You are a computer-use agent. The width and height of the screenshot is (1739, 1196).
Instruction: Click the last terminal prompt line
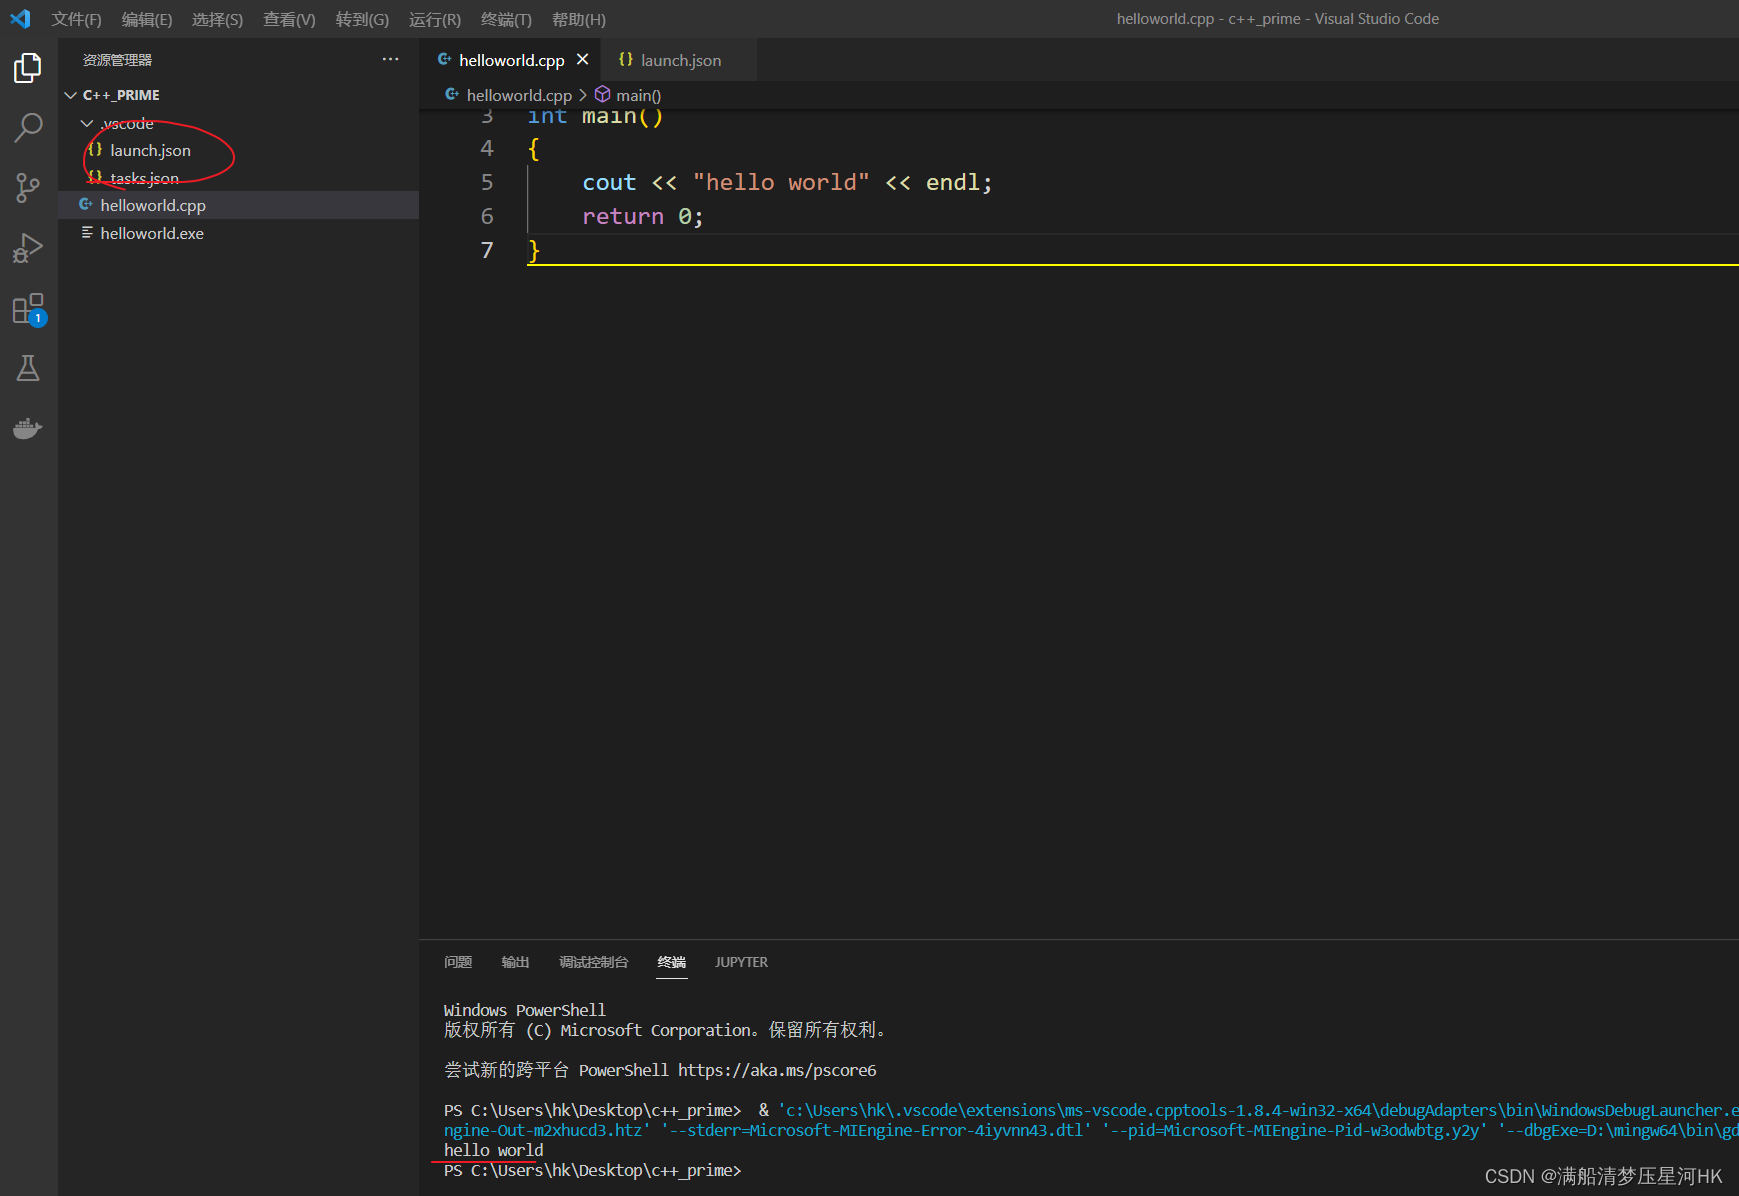point(593,1170)
